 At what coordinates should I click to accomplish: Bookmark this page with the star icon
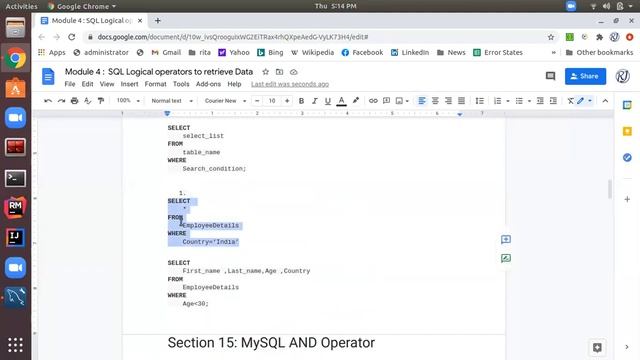(551, 37)
